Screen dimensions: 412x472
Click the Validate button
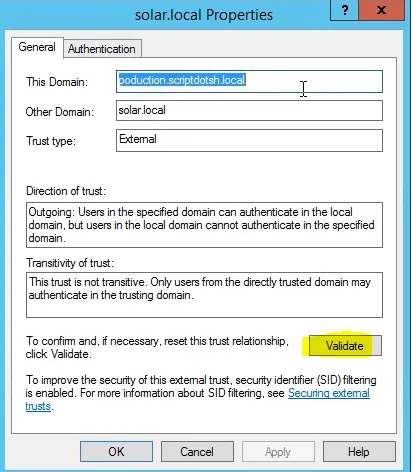tap(345, 346)
